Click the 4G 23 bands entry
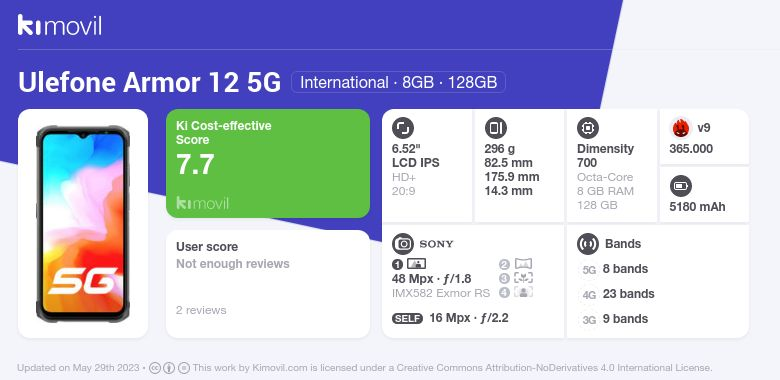 (618, 294)
